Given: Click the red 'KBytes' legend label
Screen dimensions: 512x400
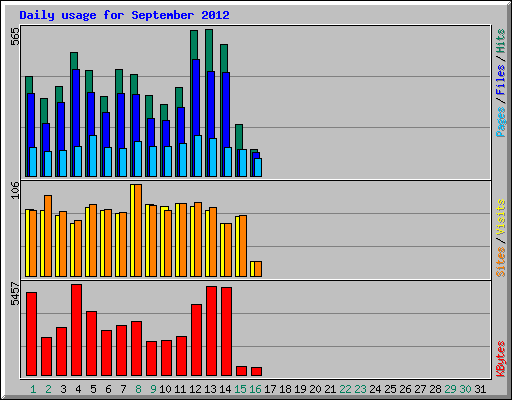Looking at the screenshot, I should tap(501, 359).
